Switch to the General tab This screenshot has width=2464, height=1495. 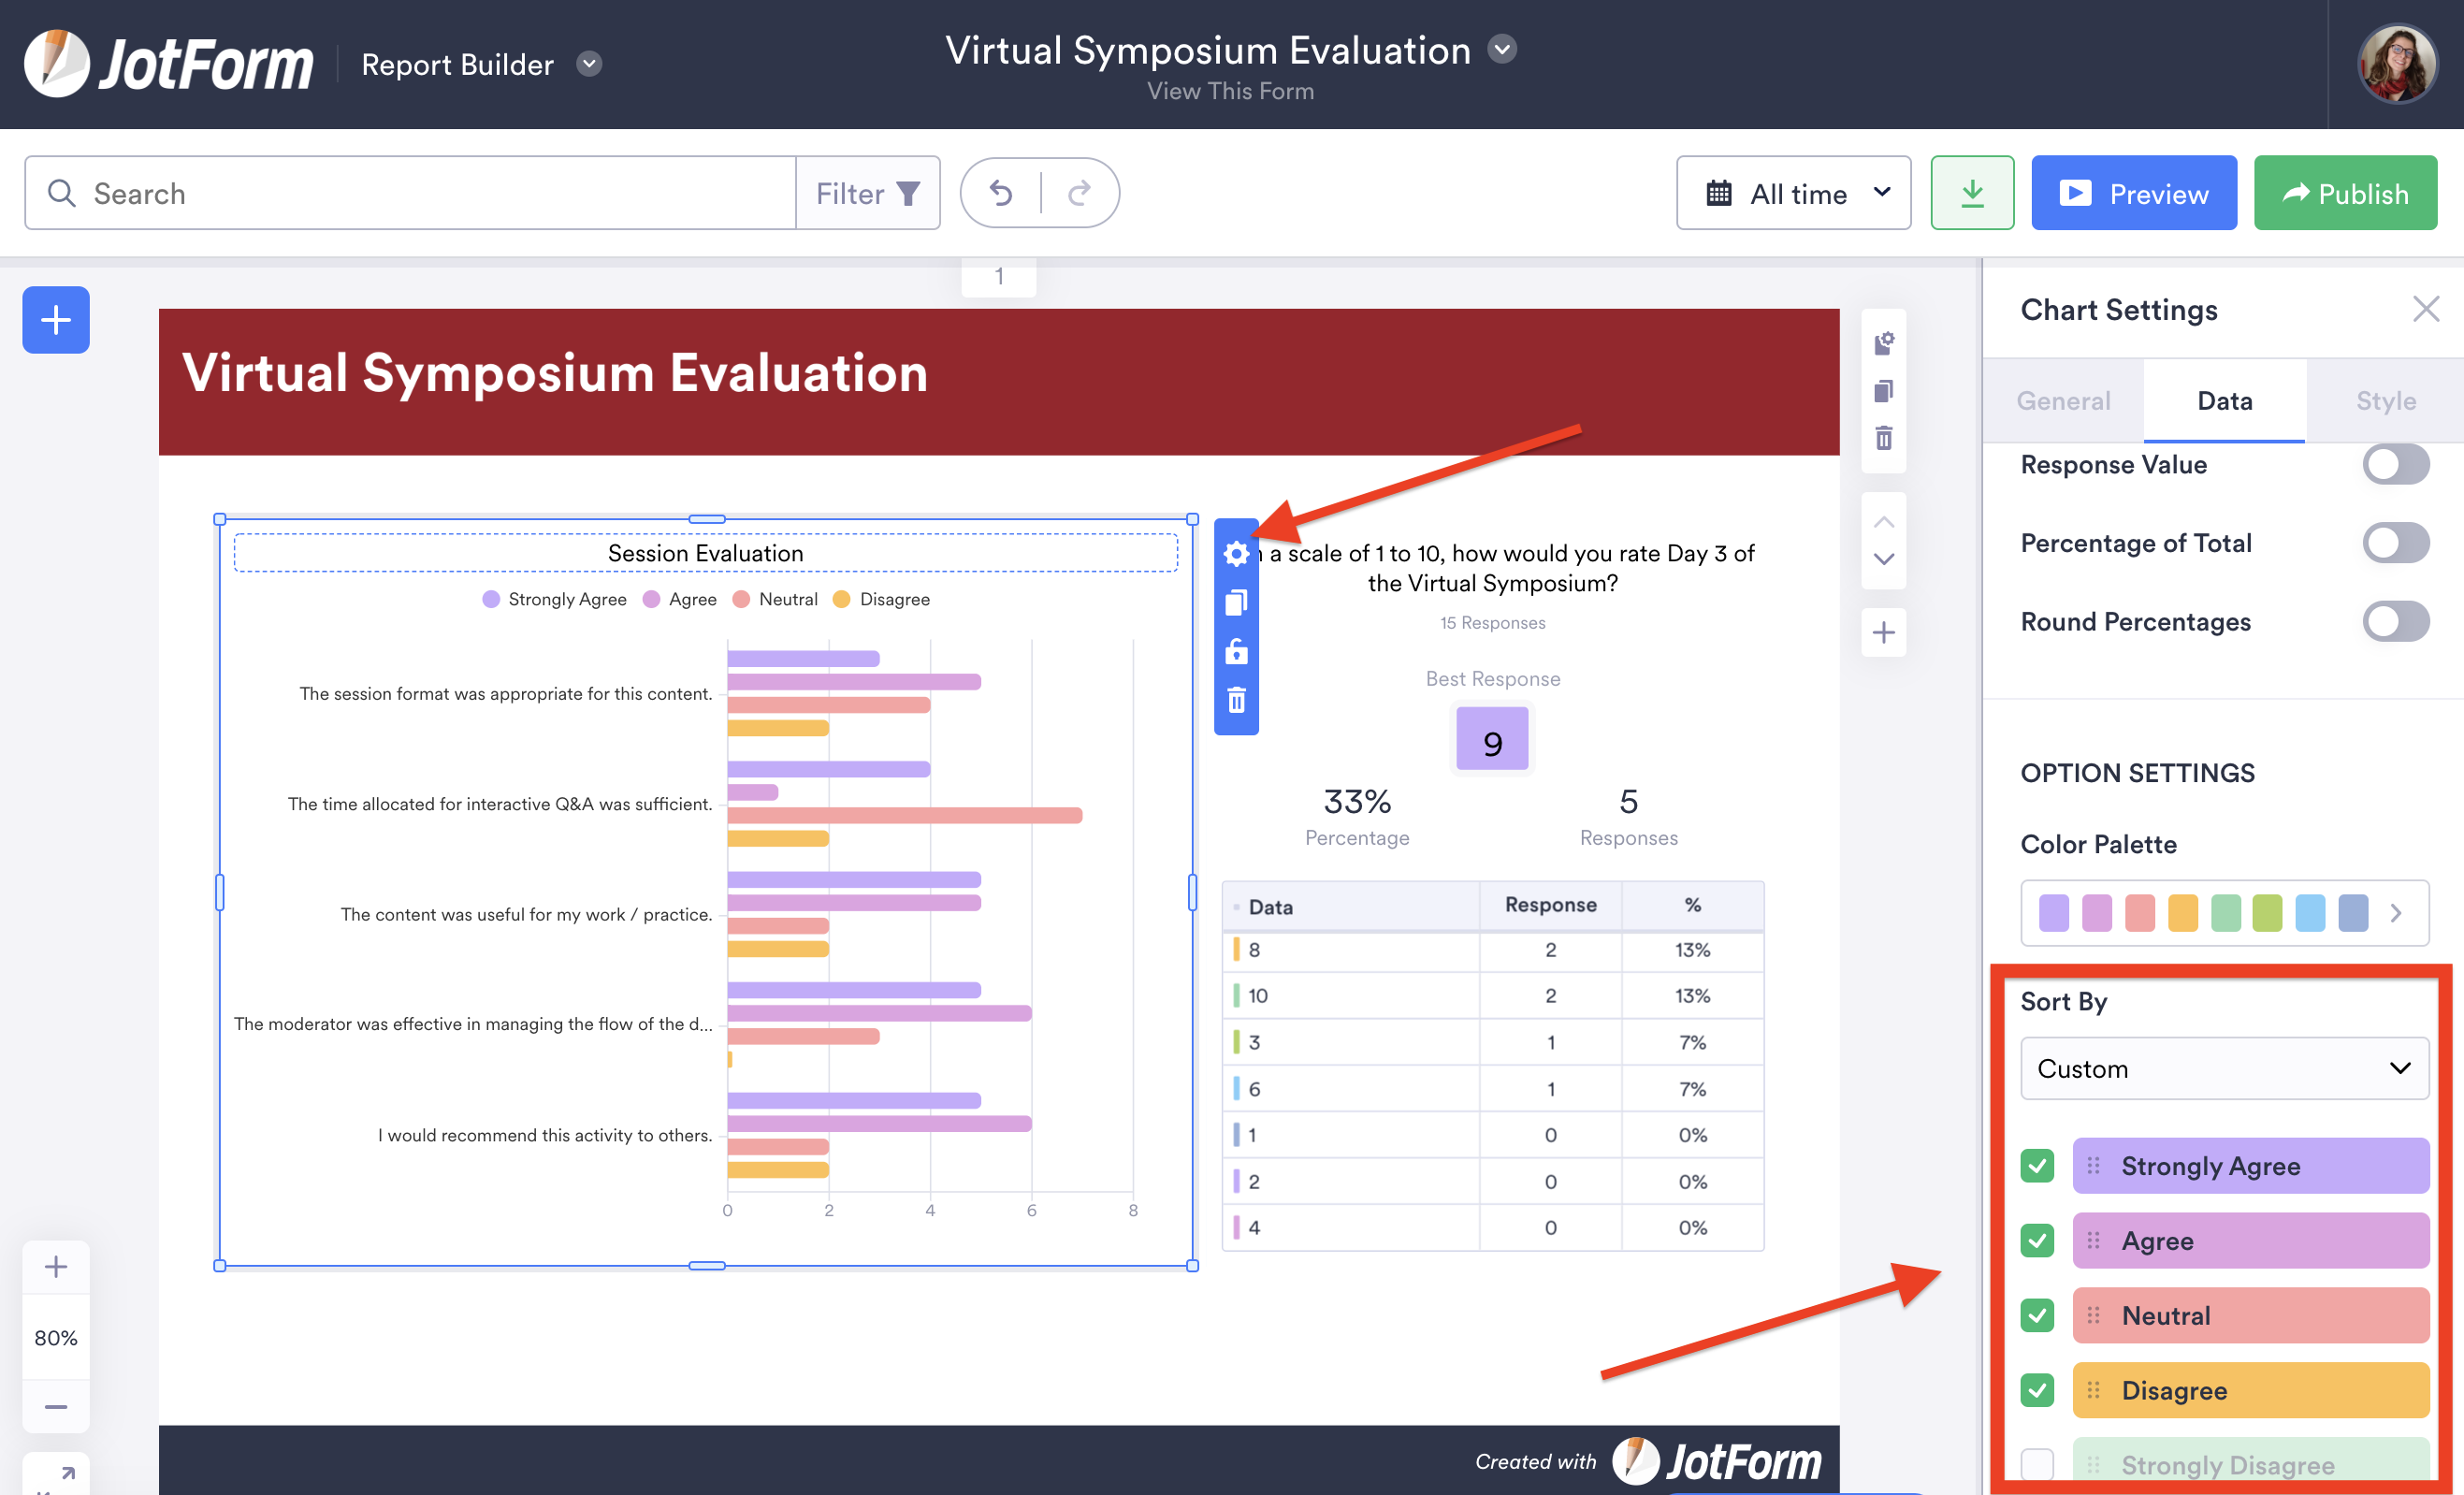tap(2063, 401)
